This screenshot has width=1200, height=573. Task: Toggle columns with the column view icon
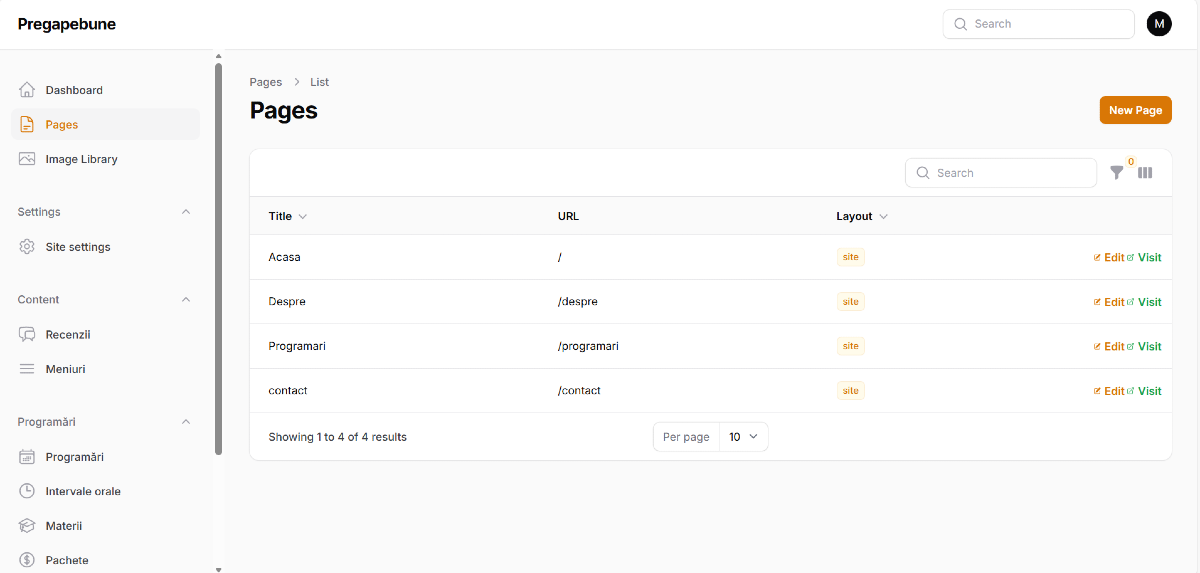pos(1145,173)
